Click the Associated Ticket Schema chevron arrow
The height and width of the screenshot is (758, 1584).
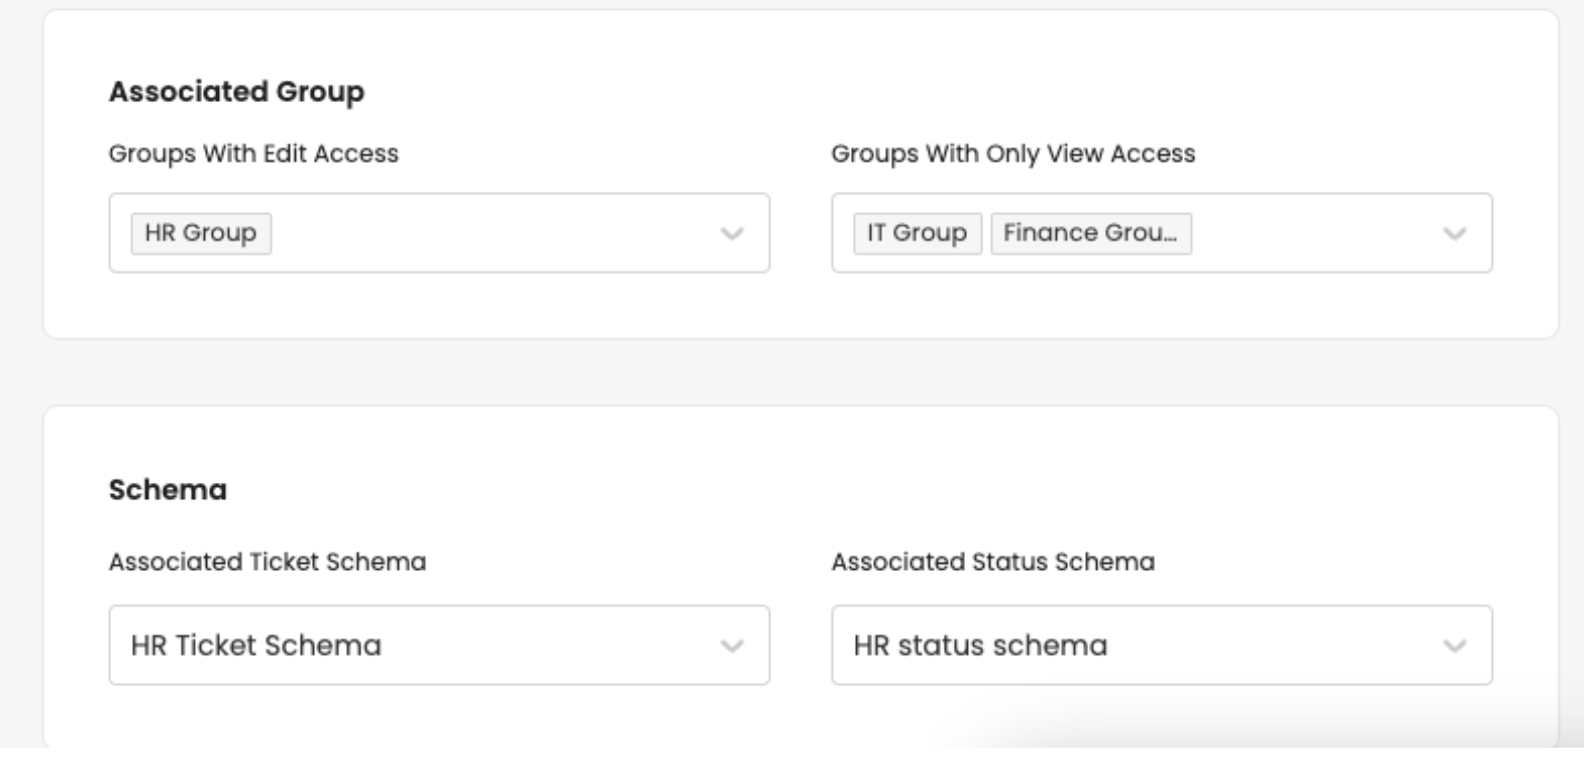(x=732, y=646)
